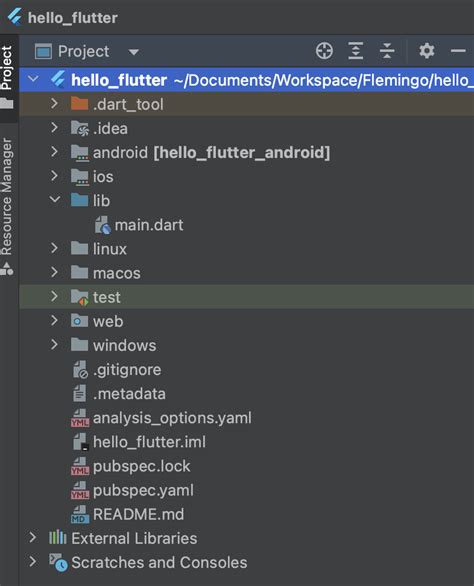Expand the macos folder chevron
This screenshot has height=586, width=474.
tap(55, 272)
